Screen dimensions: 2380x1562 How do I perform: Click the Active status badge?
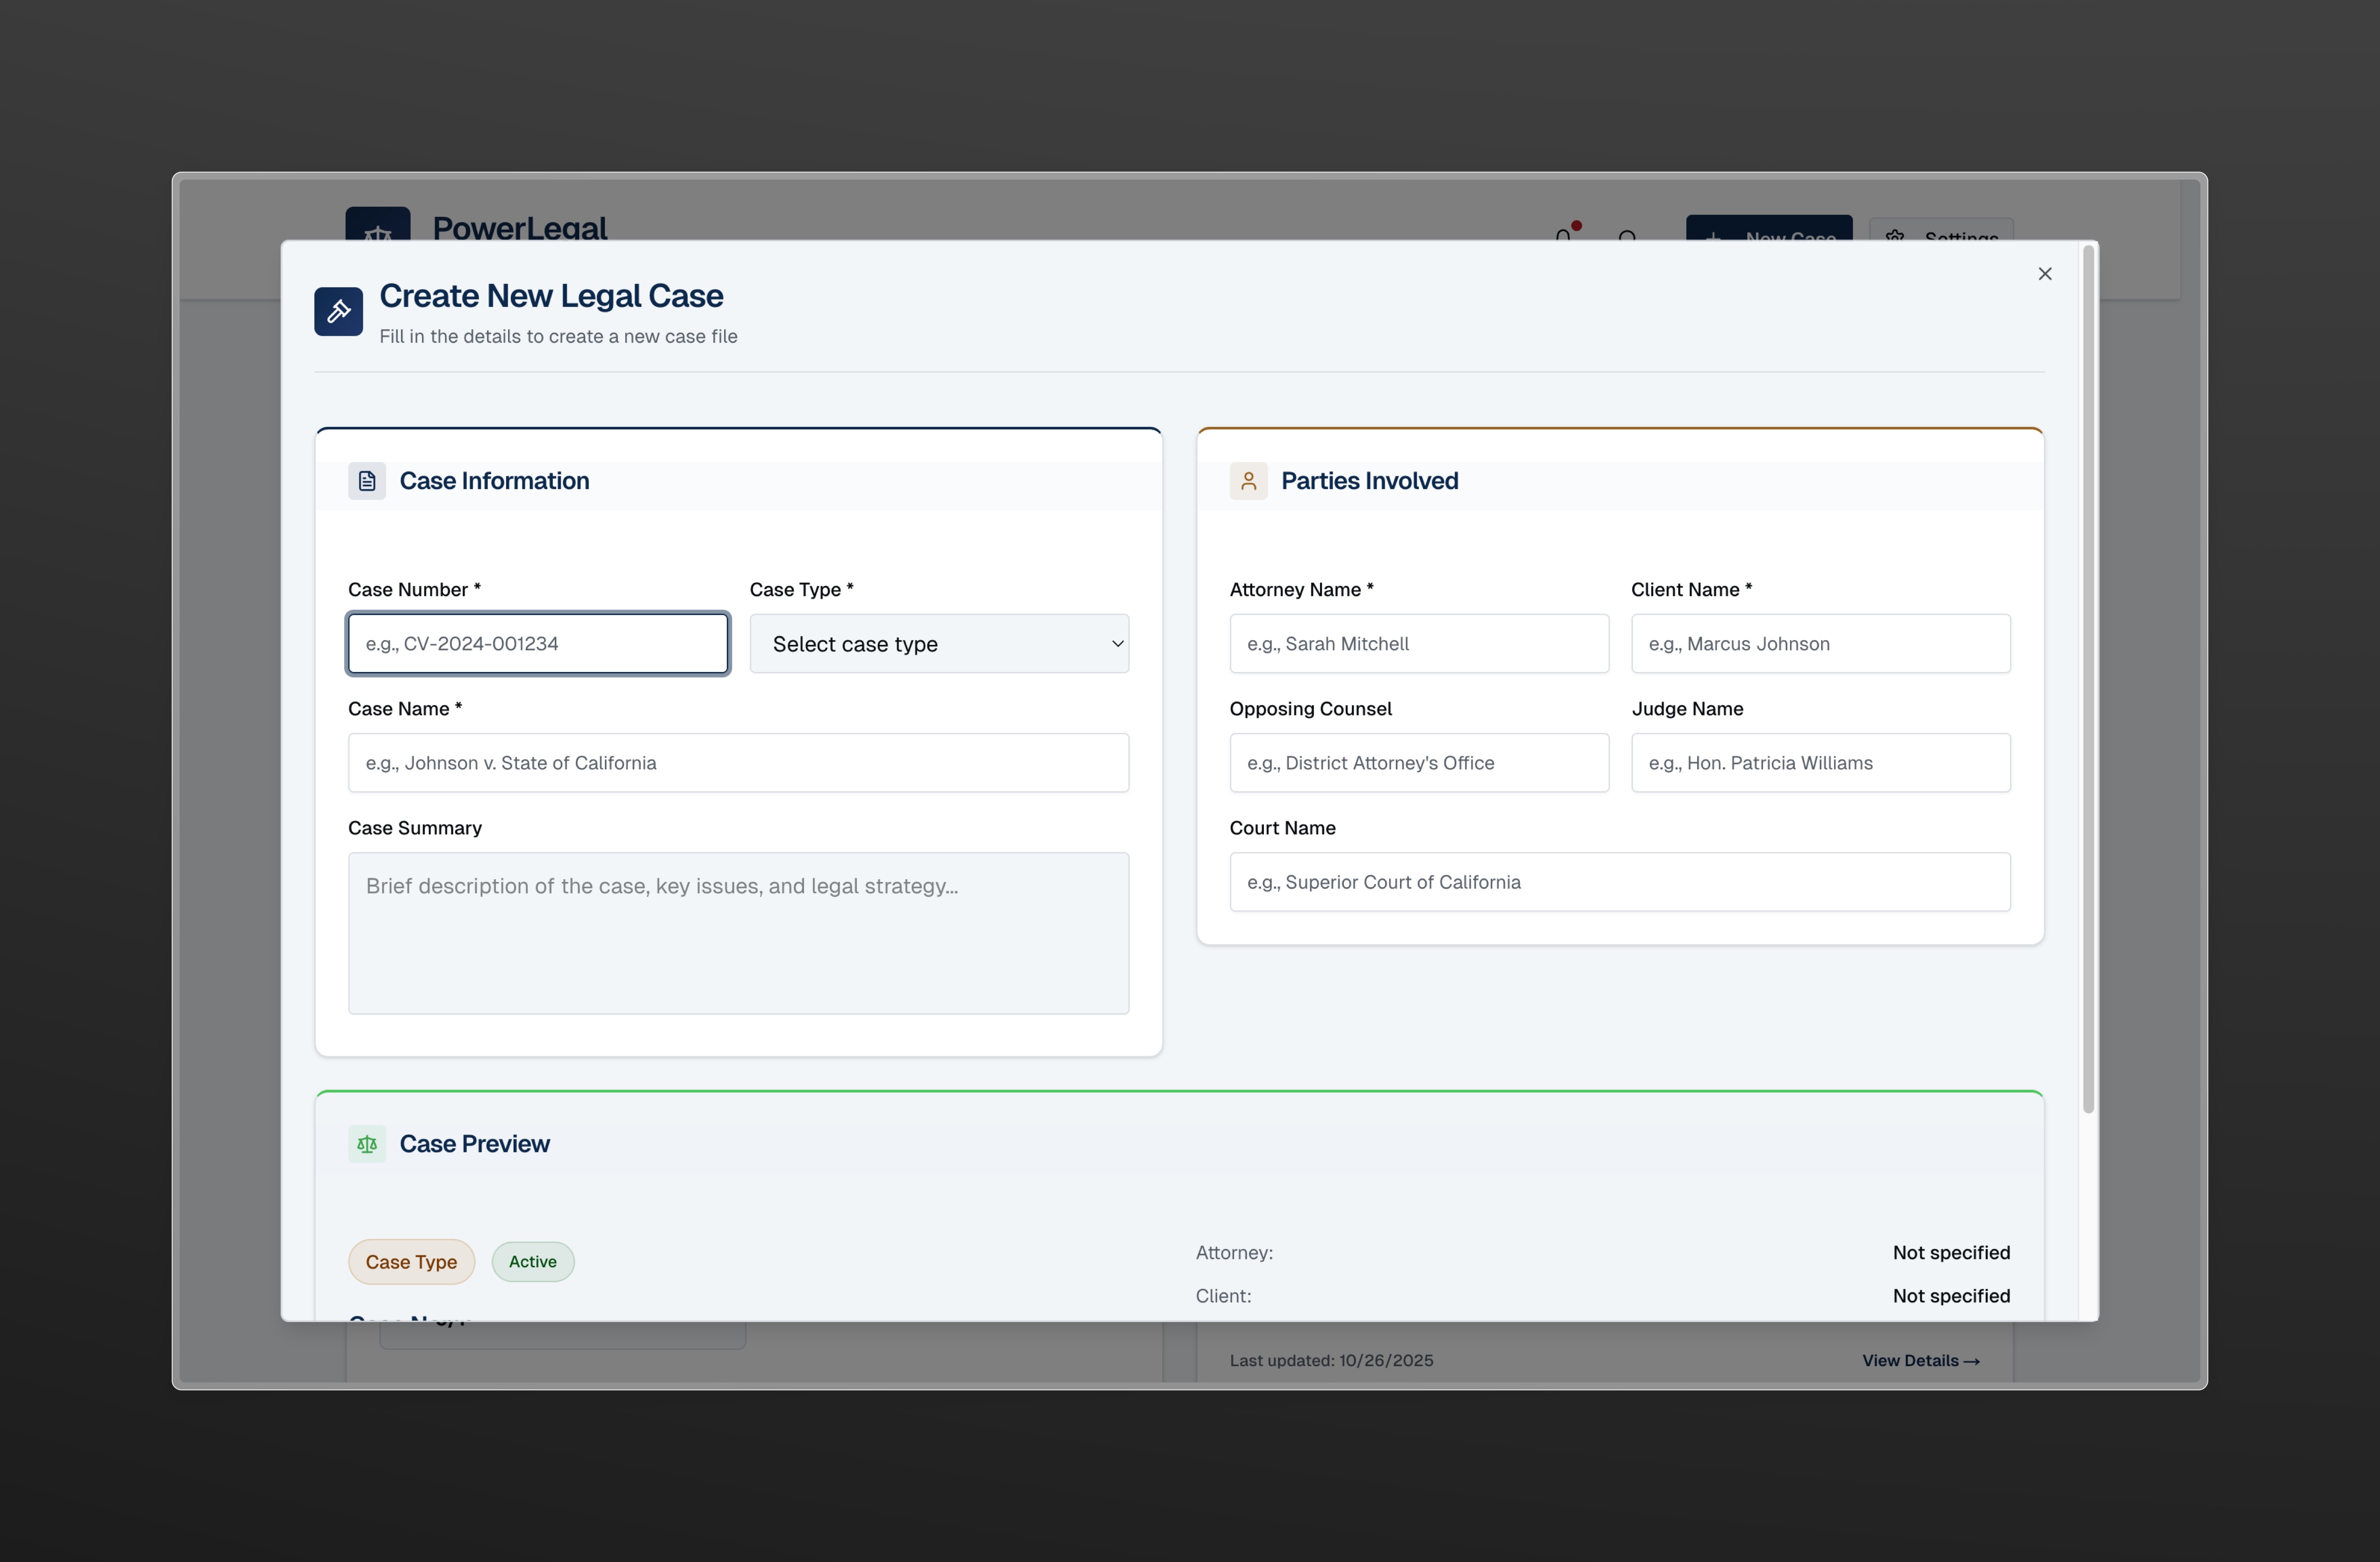tap(532, 1262)
